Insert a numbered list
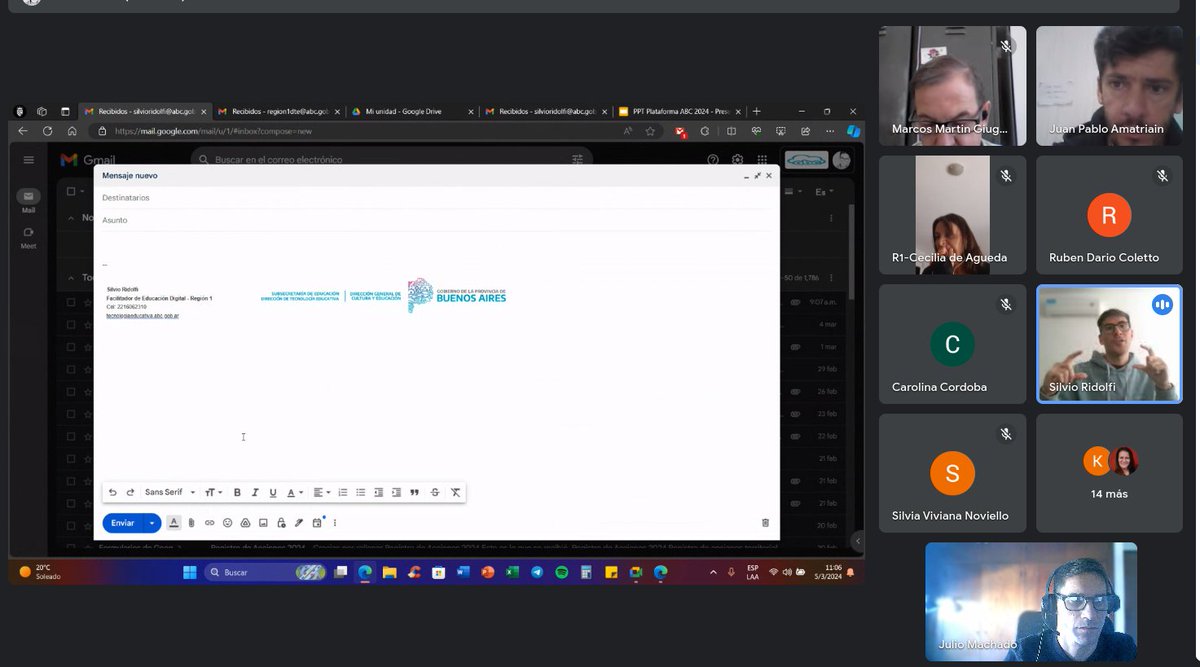This screenshot has width=1200, height=667. tap(343, 492)
